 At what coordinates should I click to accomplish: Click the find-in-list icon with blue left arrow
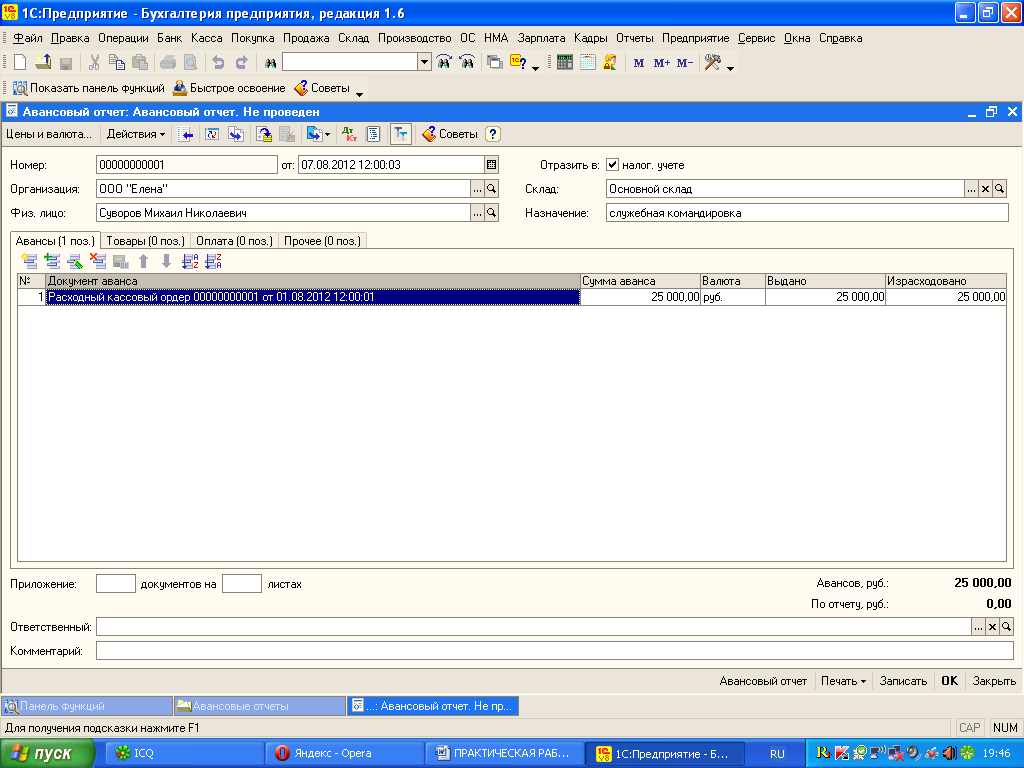[x=185, y=134]
